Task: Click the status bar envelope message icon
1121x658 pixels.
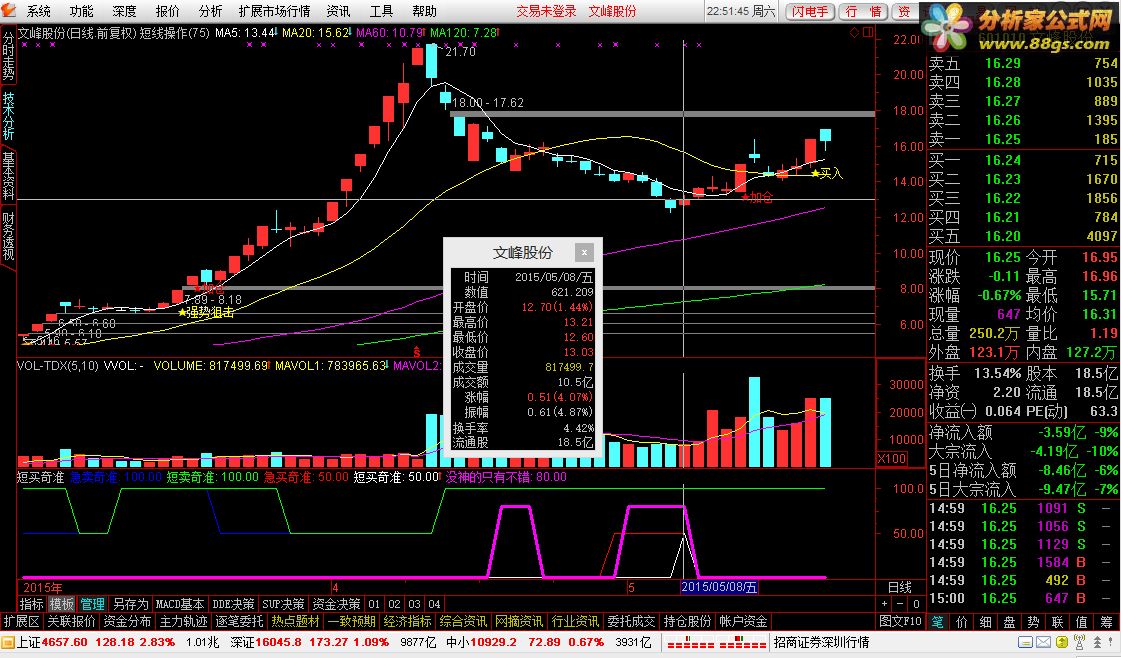Action: coord(1043,642)
